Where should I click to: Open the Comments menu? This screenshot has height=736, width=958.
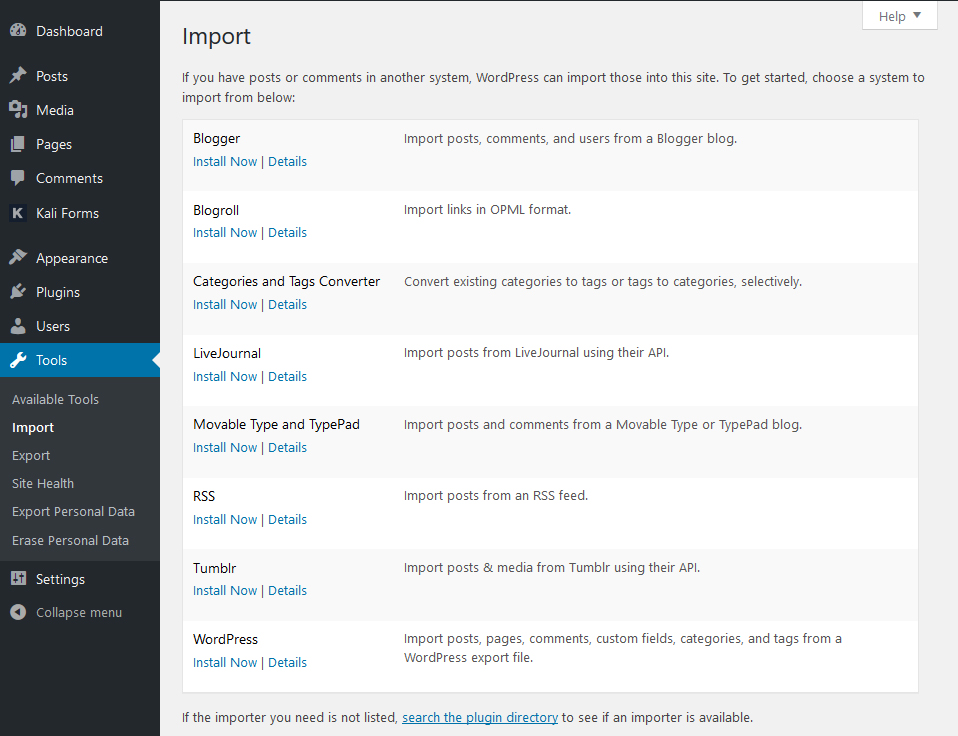pos(69,178)
